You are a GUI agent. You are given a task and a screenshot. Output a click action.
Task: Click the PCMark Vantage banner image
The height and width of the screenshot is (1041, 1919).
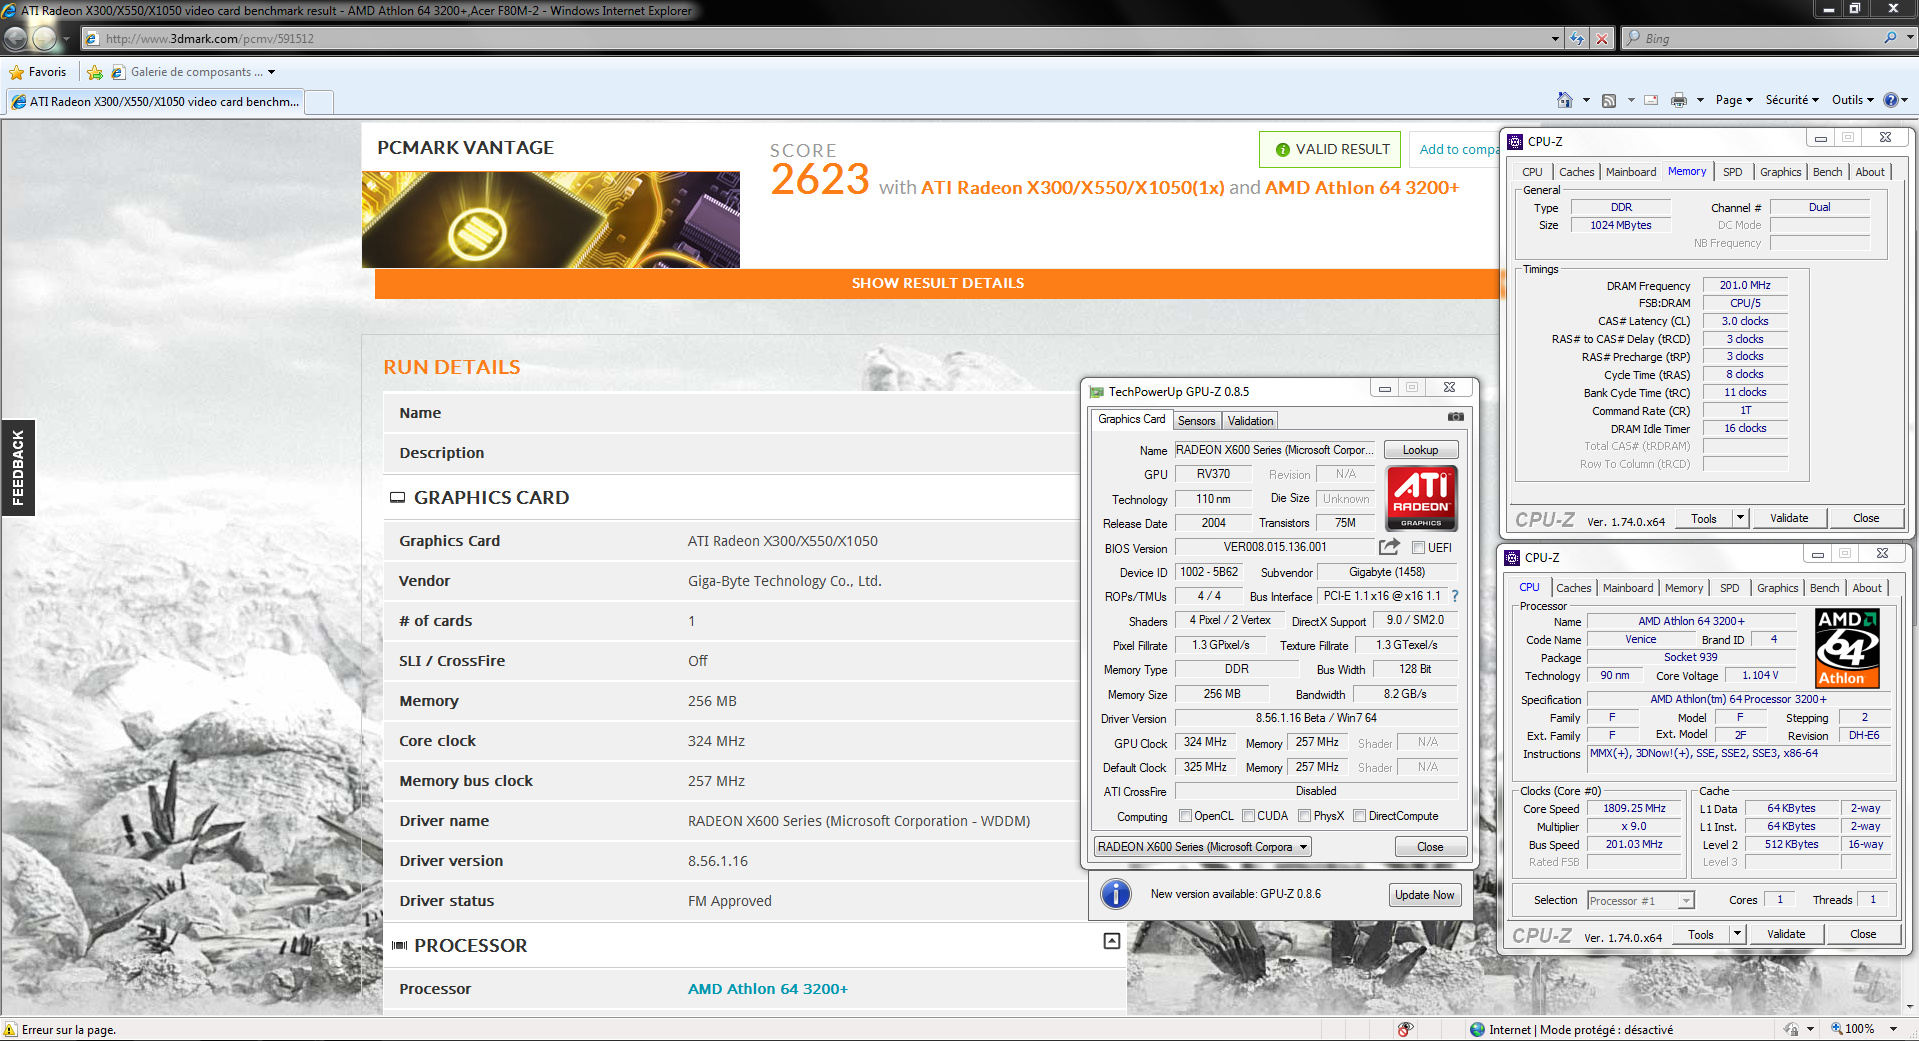[x=551, y=219]
